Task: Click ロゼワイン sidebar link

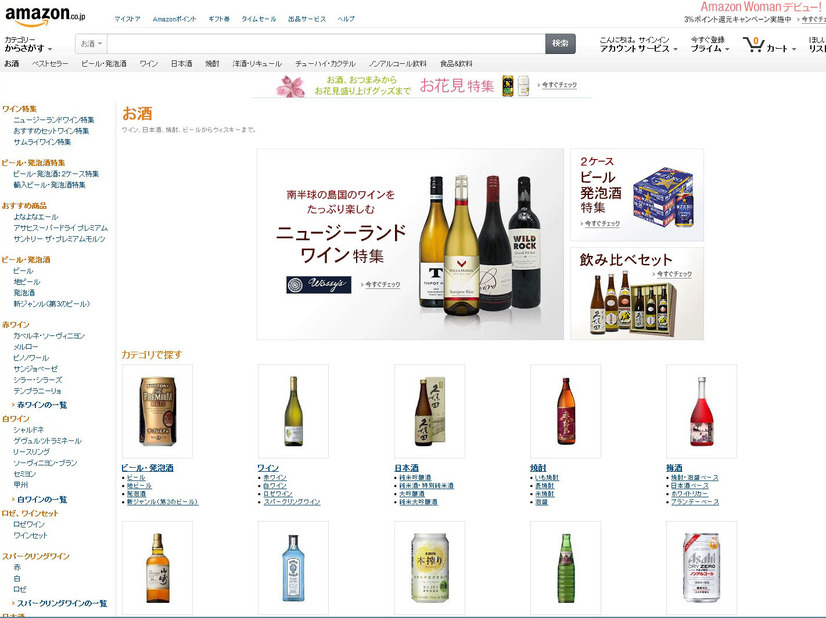Action: [29, 525]
